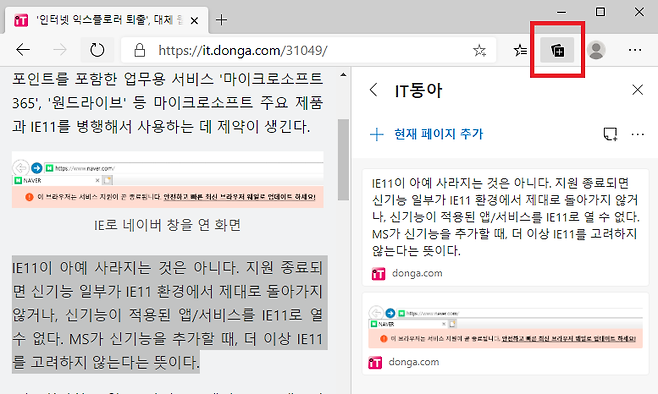Go back with the browser back arrow

(23, 50)
